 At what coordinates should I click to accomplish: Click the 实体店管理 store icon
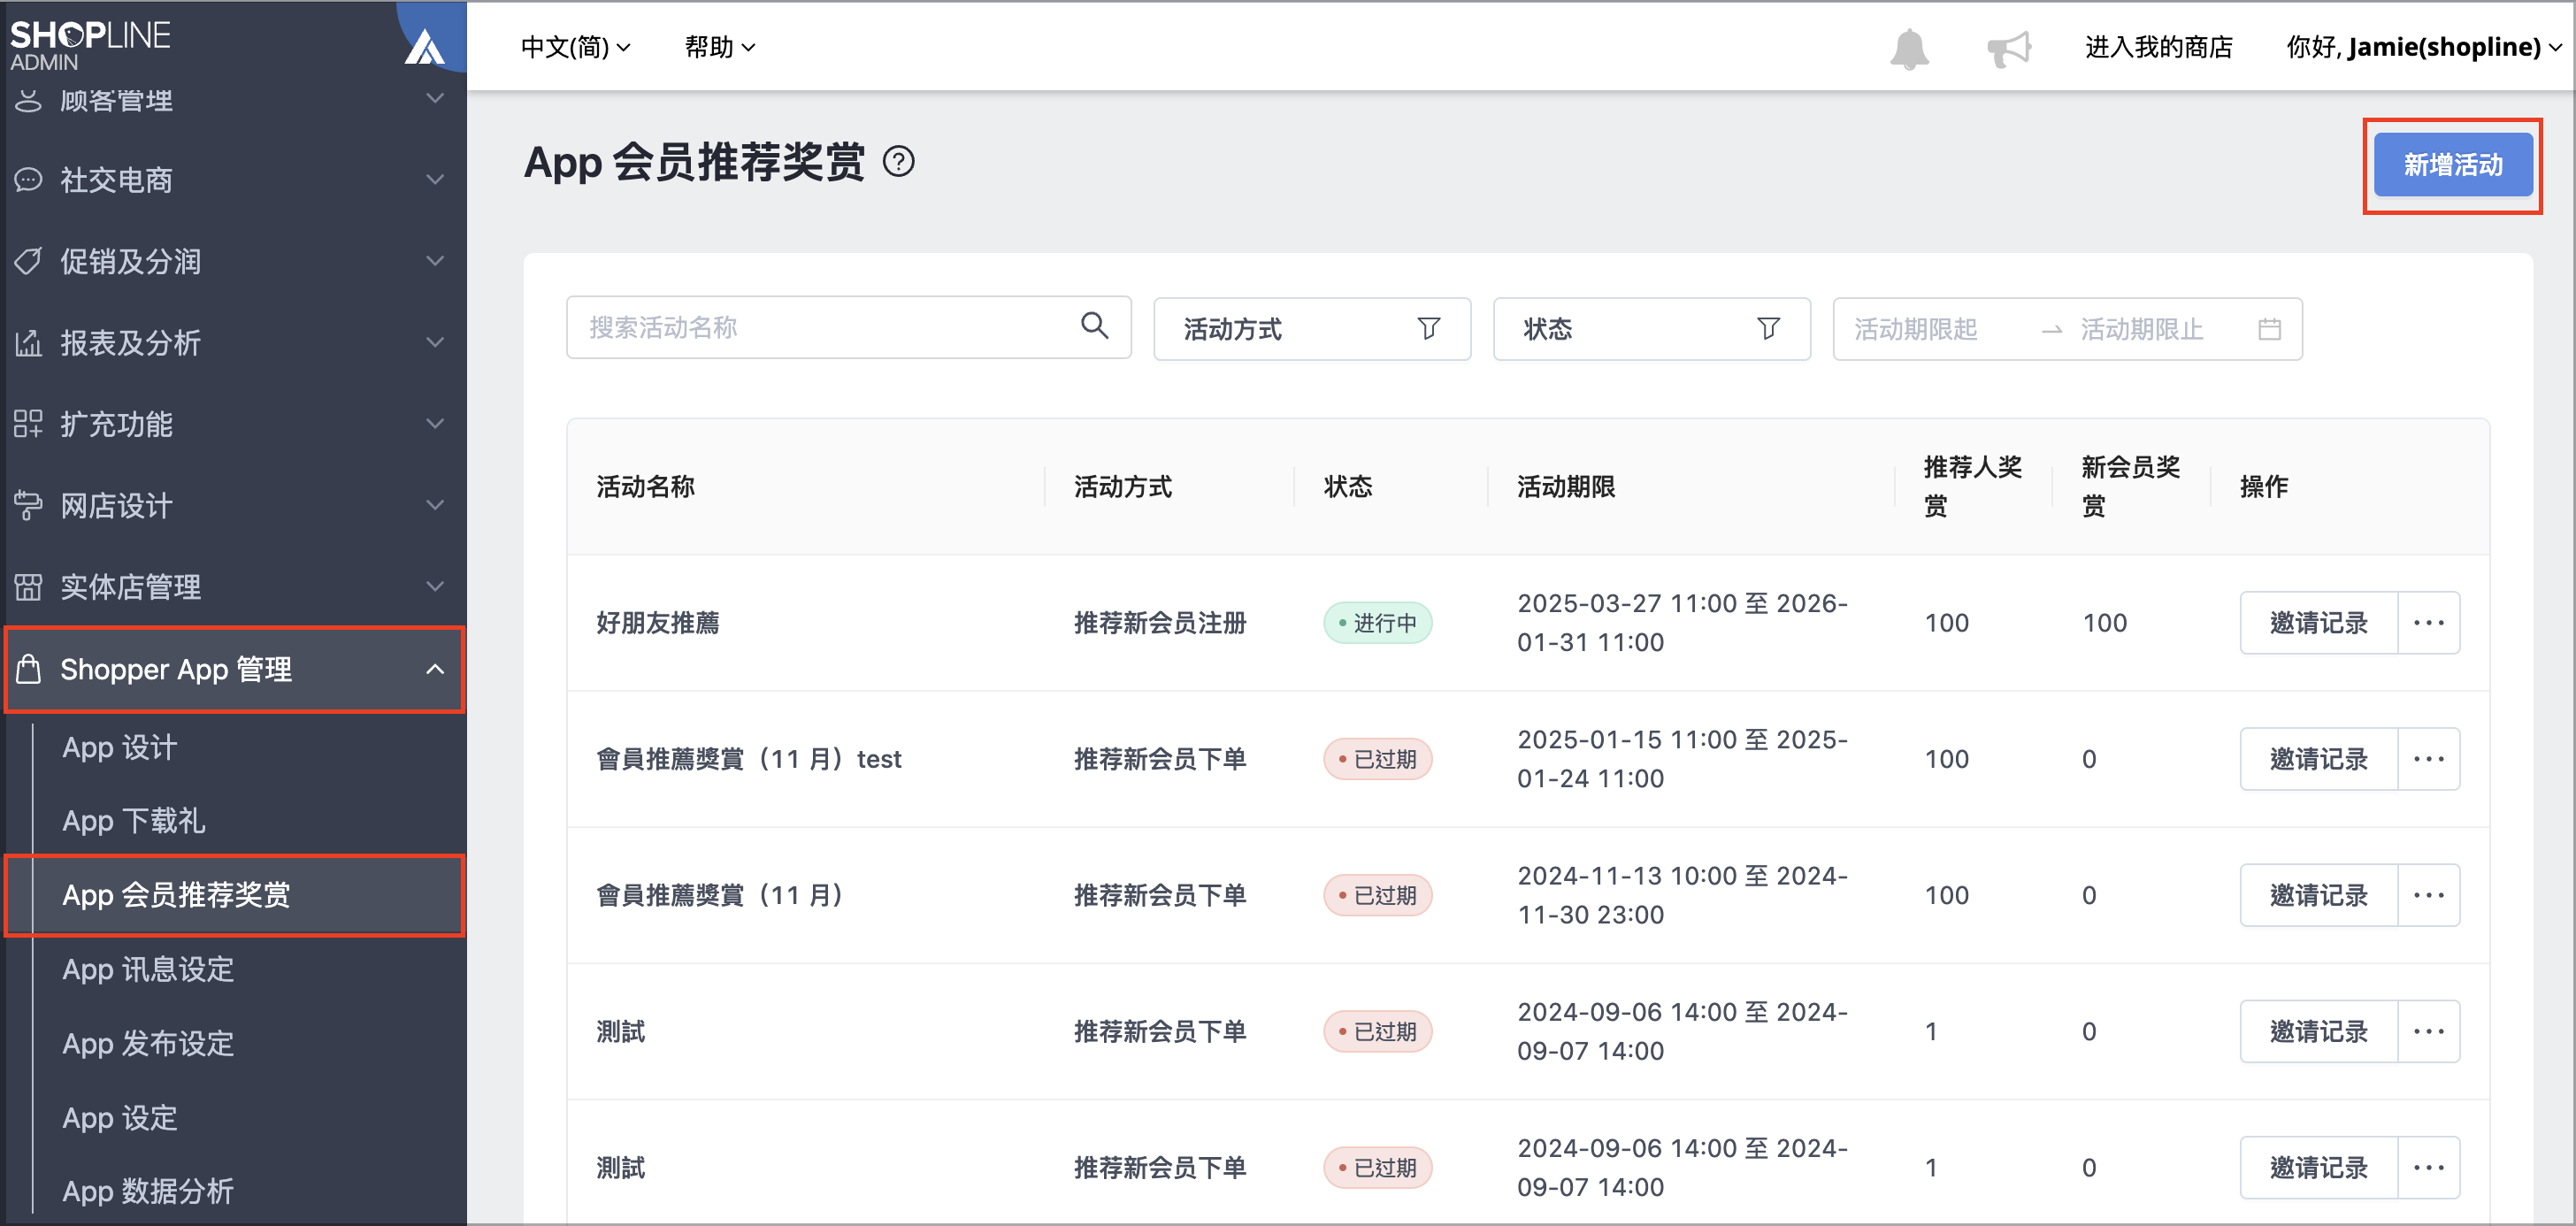point(28,587)
